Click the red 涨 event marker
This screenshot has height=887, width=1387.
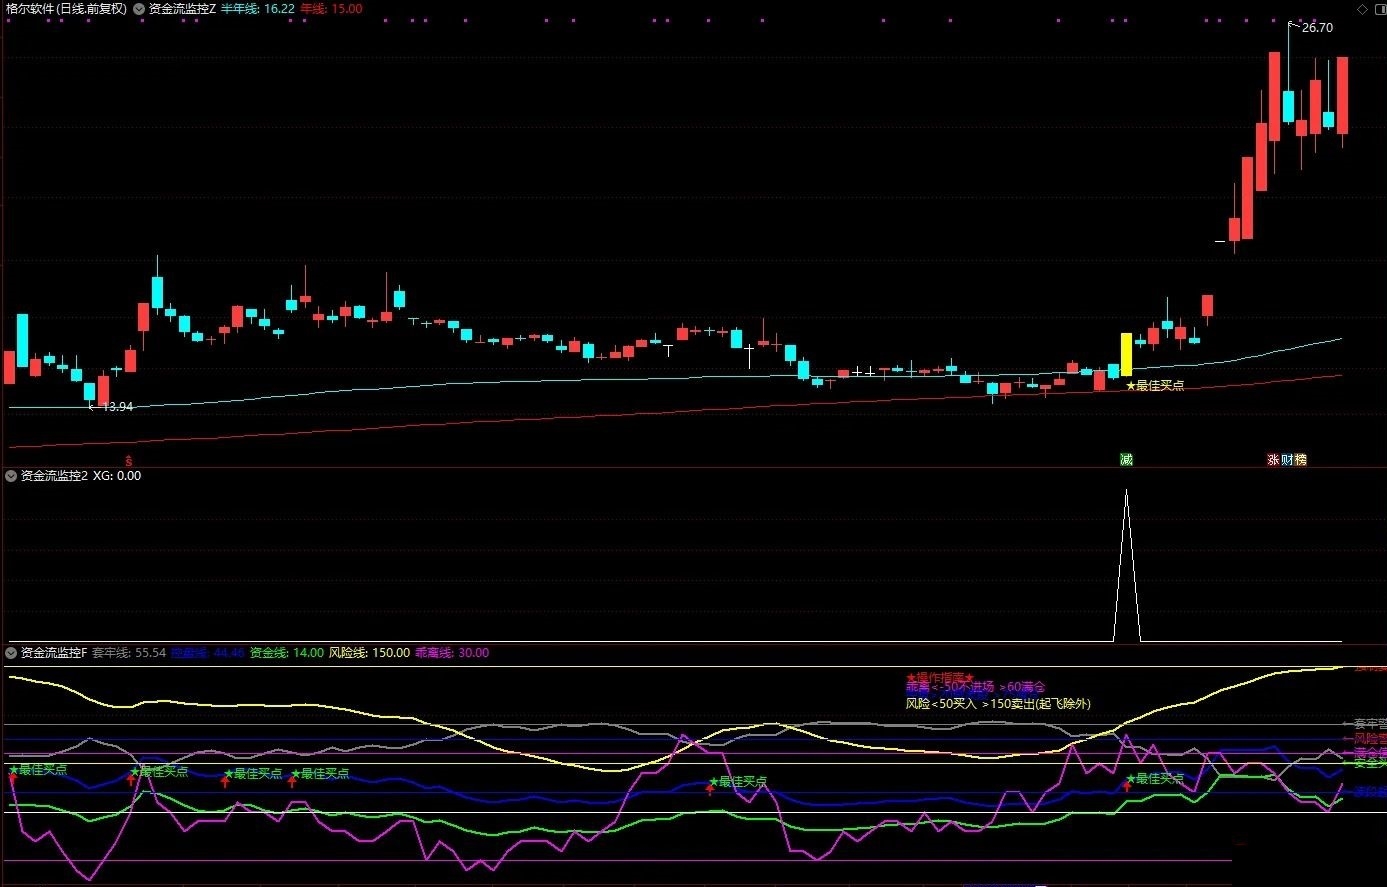click(1273, 460)
